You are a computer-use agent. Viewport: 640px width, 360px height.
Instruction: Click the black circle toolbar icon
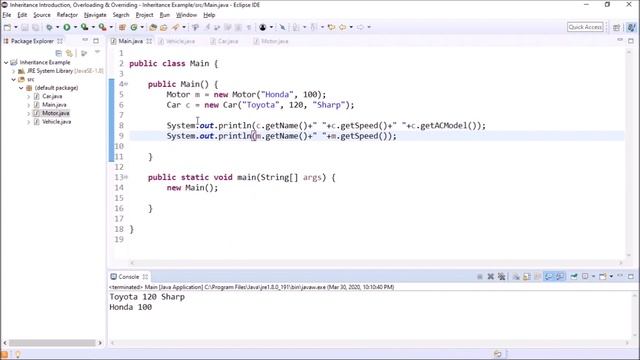coord(262,27)
